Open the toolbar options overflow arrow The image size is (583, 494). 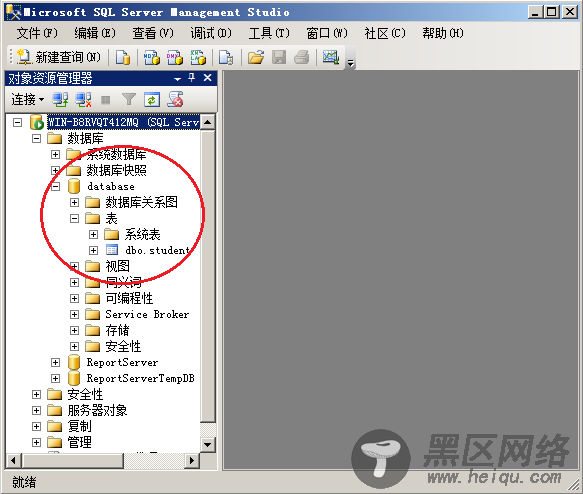351,63
